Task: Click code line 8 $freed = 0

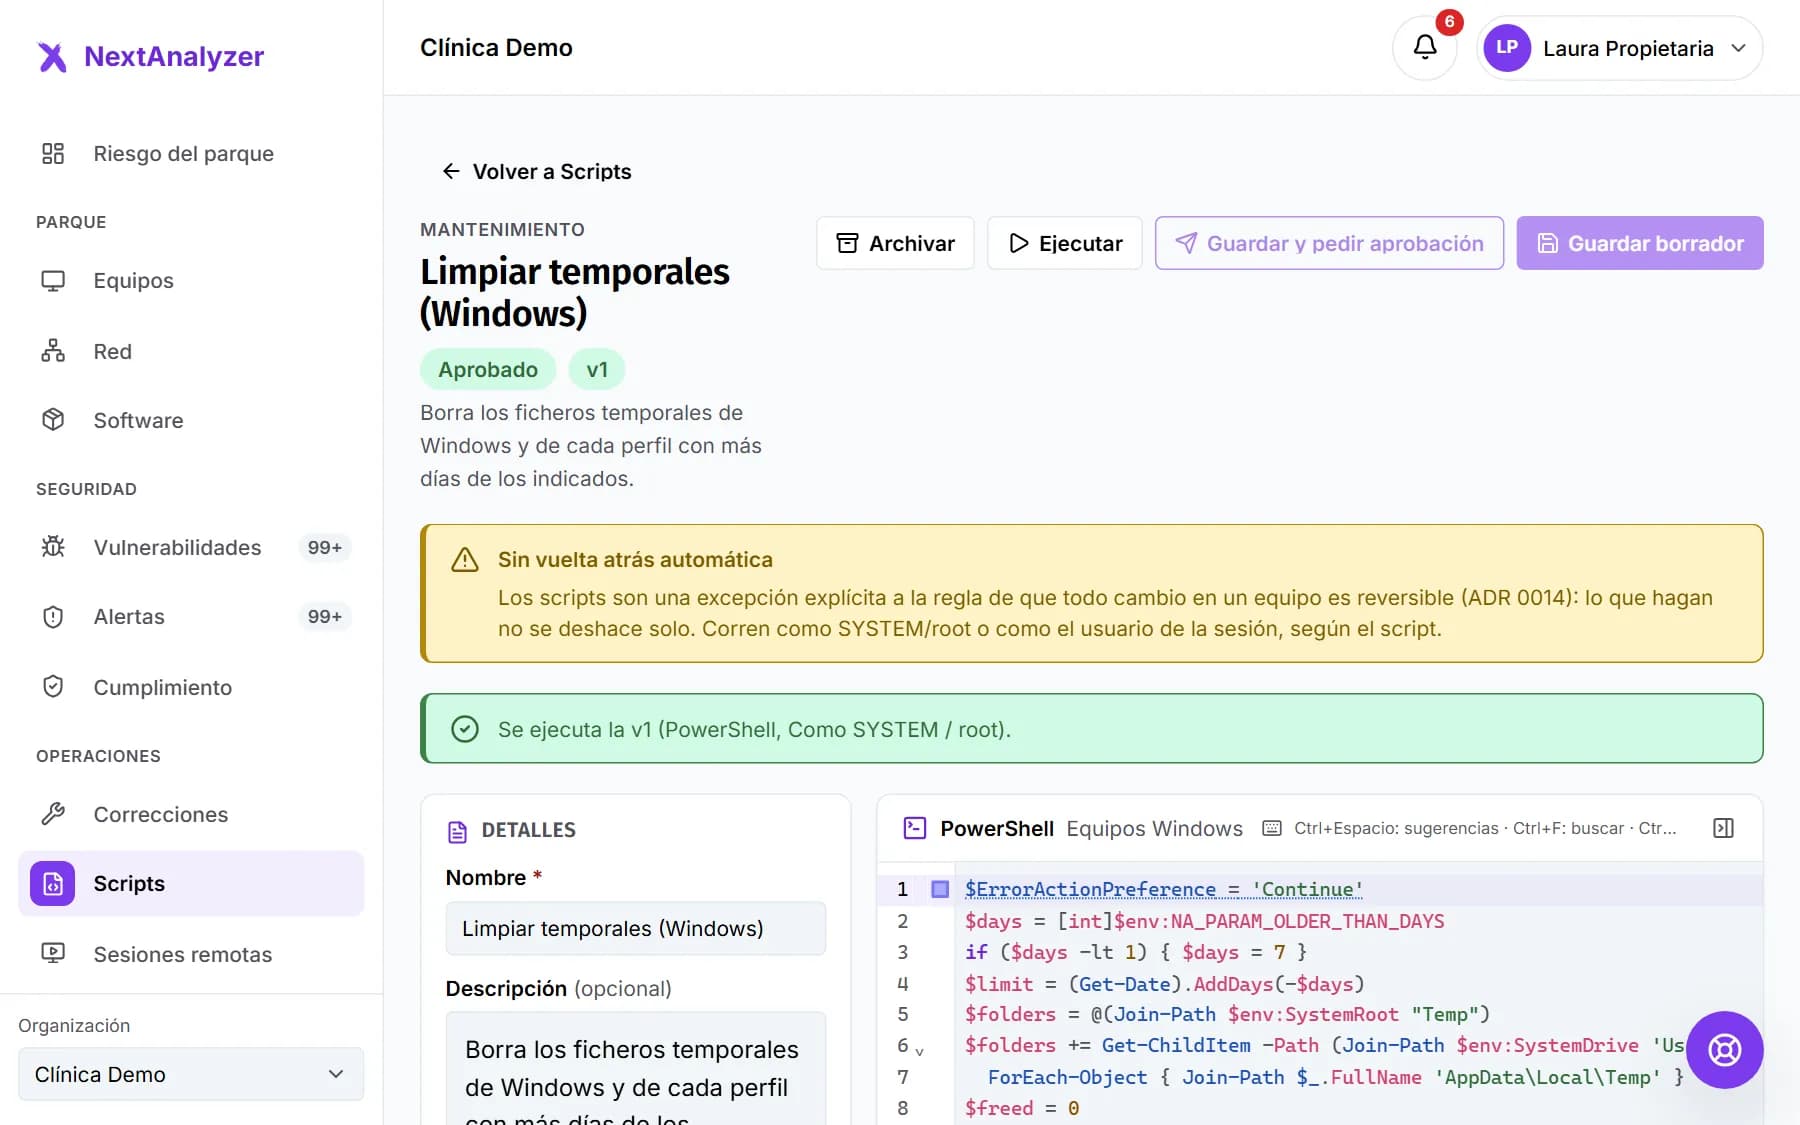Action: (1022, 1108)
